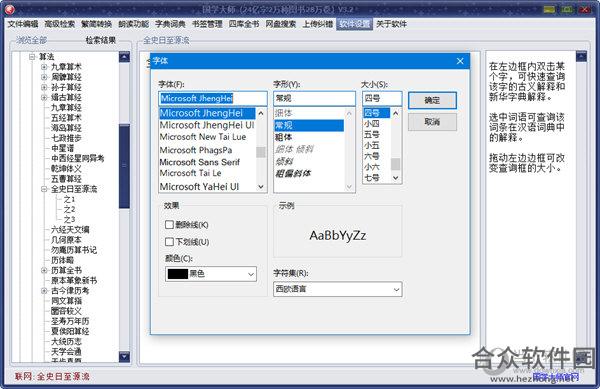
Task: Click the font name list scrollbar thumb
Action: [x=261, y=152]
